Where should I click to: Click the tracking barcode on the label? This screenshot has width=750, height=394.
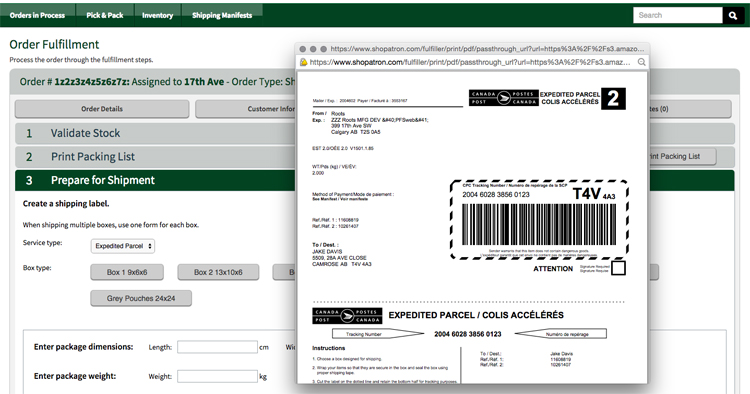tap(539, 224)
